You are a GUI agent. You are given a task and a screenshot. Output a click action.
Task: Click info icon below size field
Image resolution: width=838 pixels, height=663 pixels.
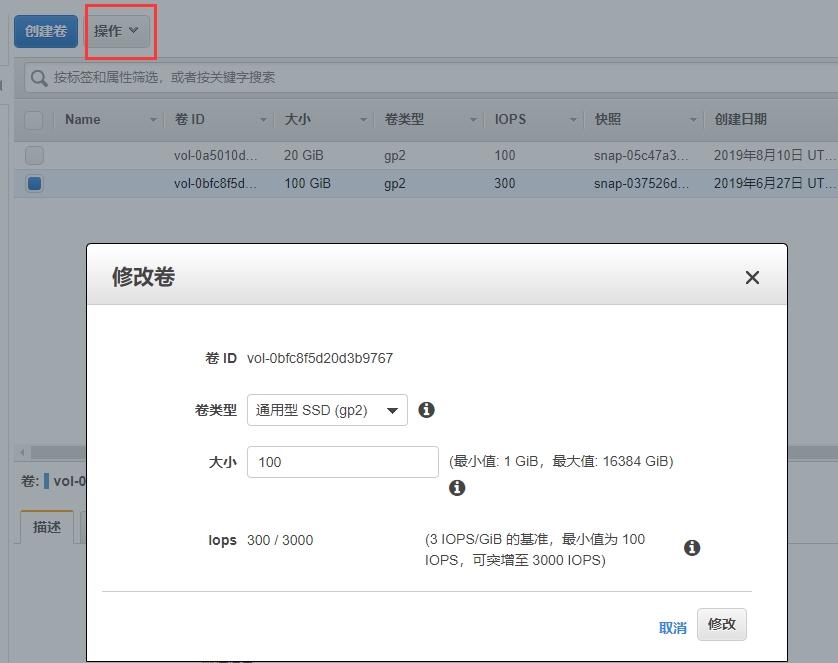(457, 488)
